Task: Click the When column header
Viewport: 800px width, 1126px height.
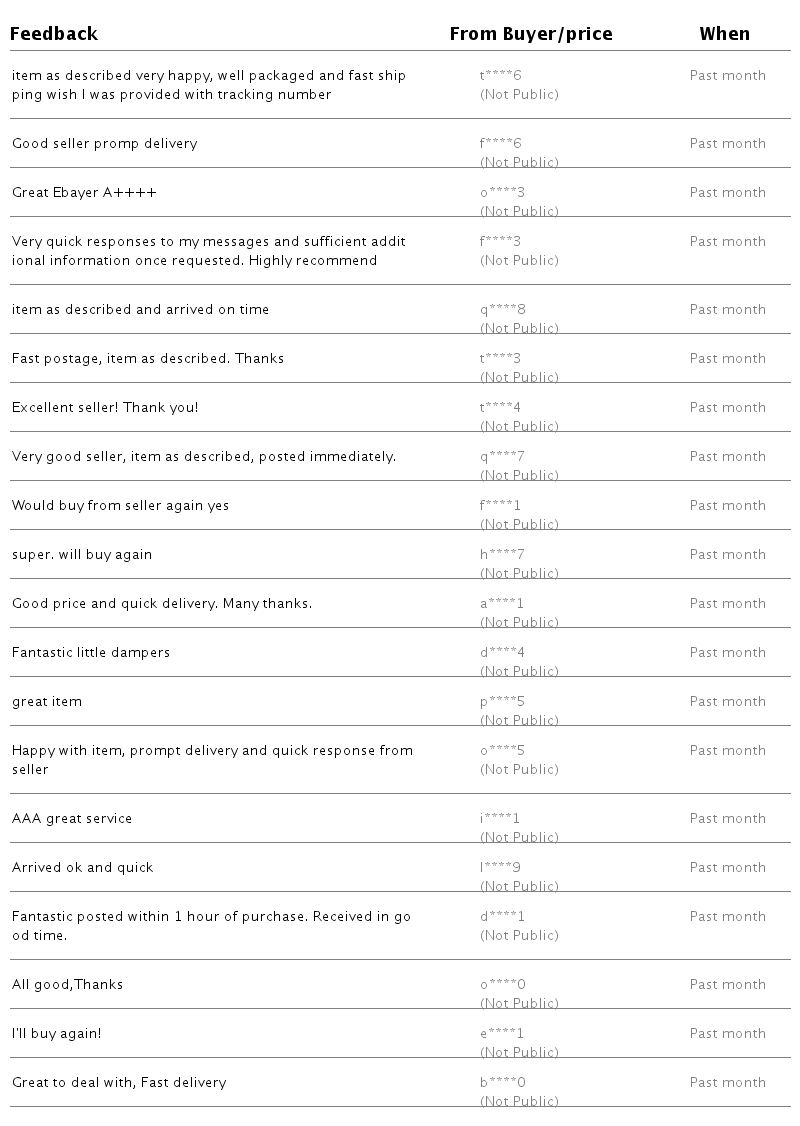Action: (724, 34)
